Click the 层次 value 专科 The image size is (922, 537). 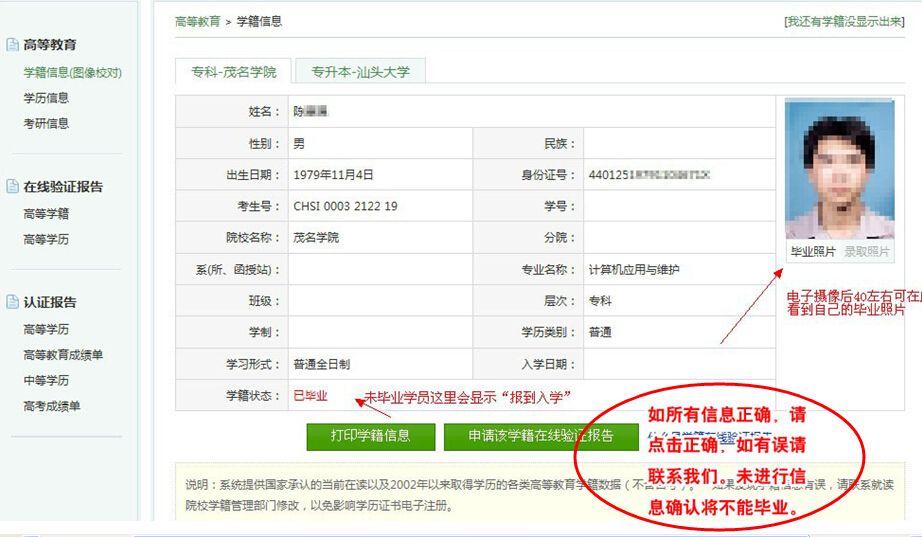600,301
